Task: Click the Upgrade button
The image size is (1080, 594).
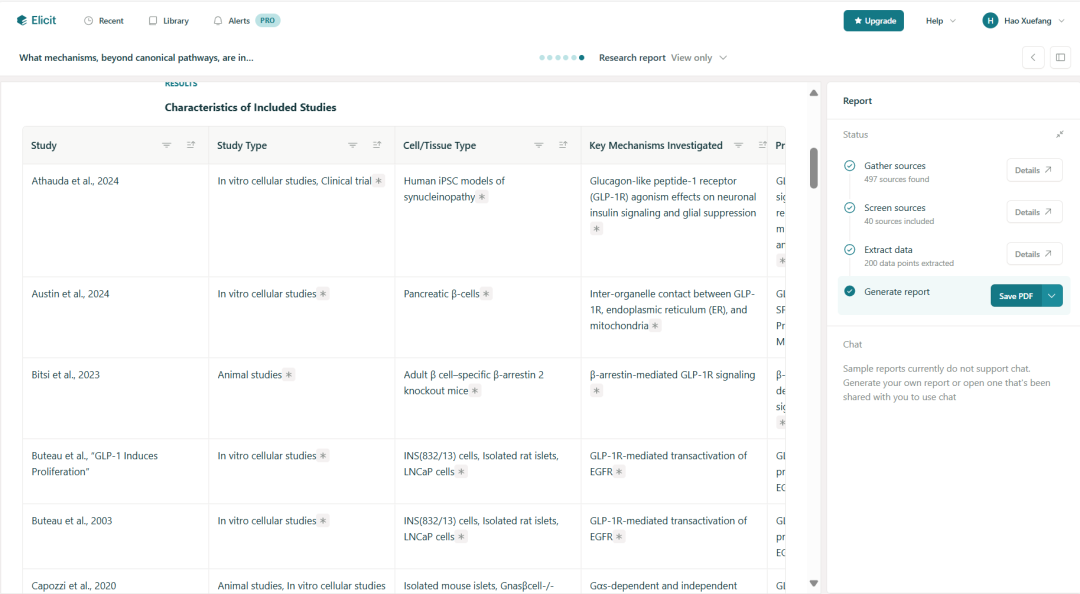Action: [873, 21]
